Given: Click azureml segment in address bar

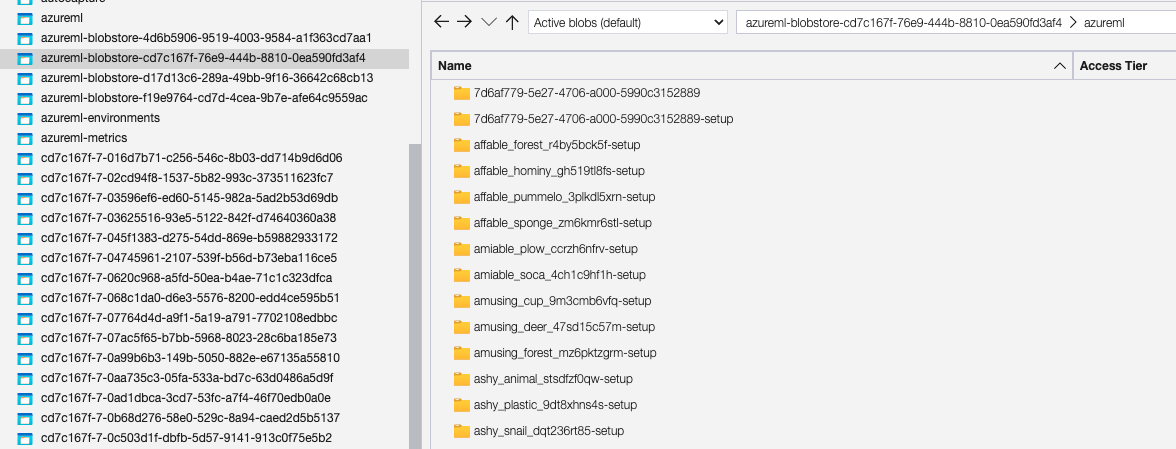Looking at the screenshot, I should [x=1104, y=22].
